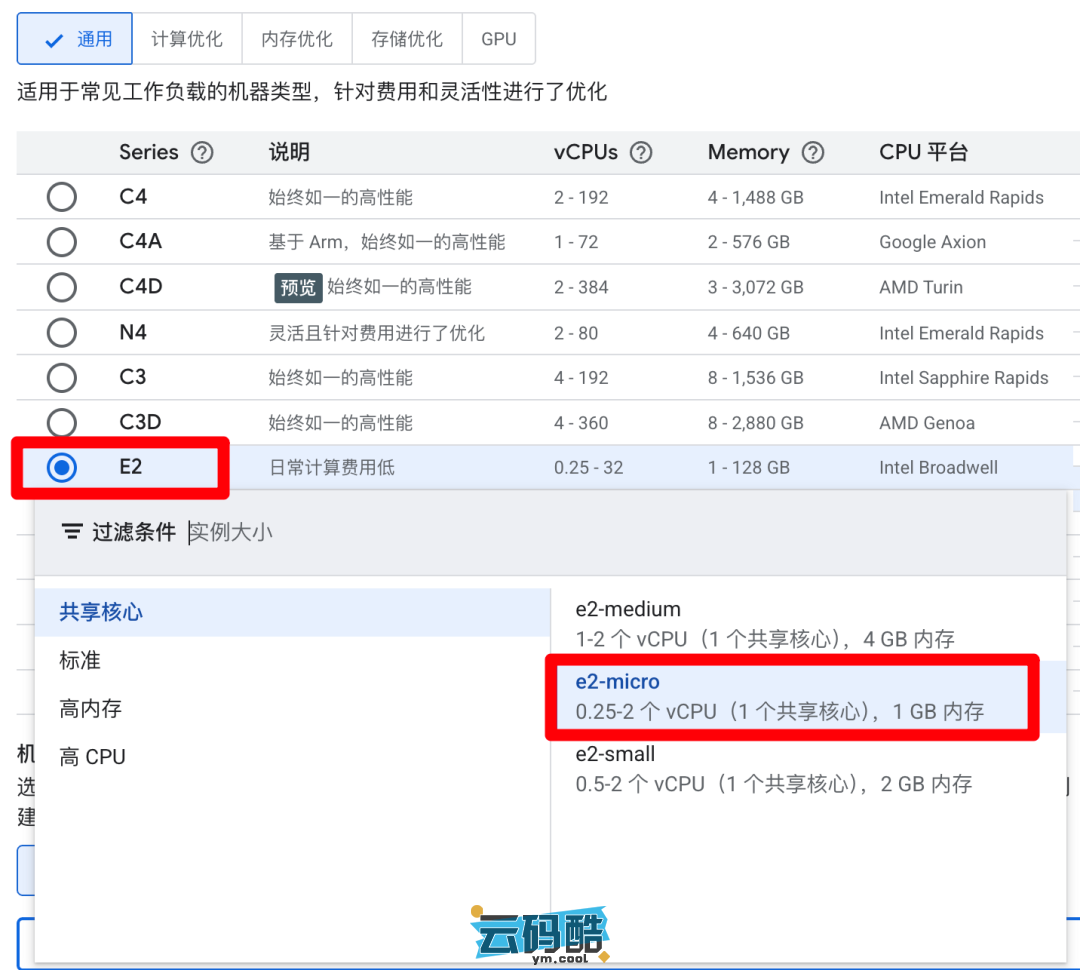
Task: Select the C4A series radio button
Action: point(62,242)
